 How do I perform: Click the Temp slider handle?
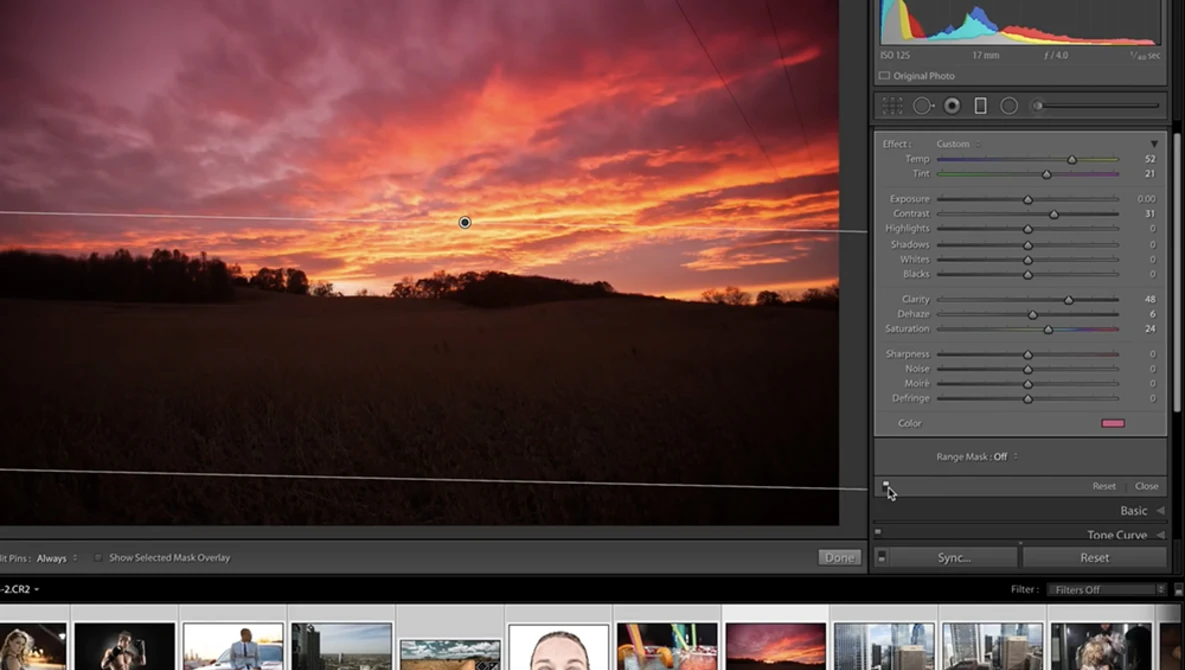[x=1072, y=159]
